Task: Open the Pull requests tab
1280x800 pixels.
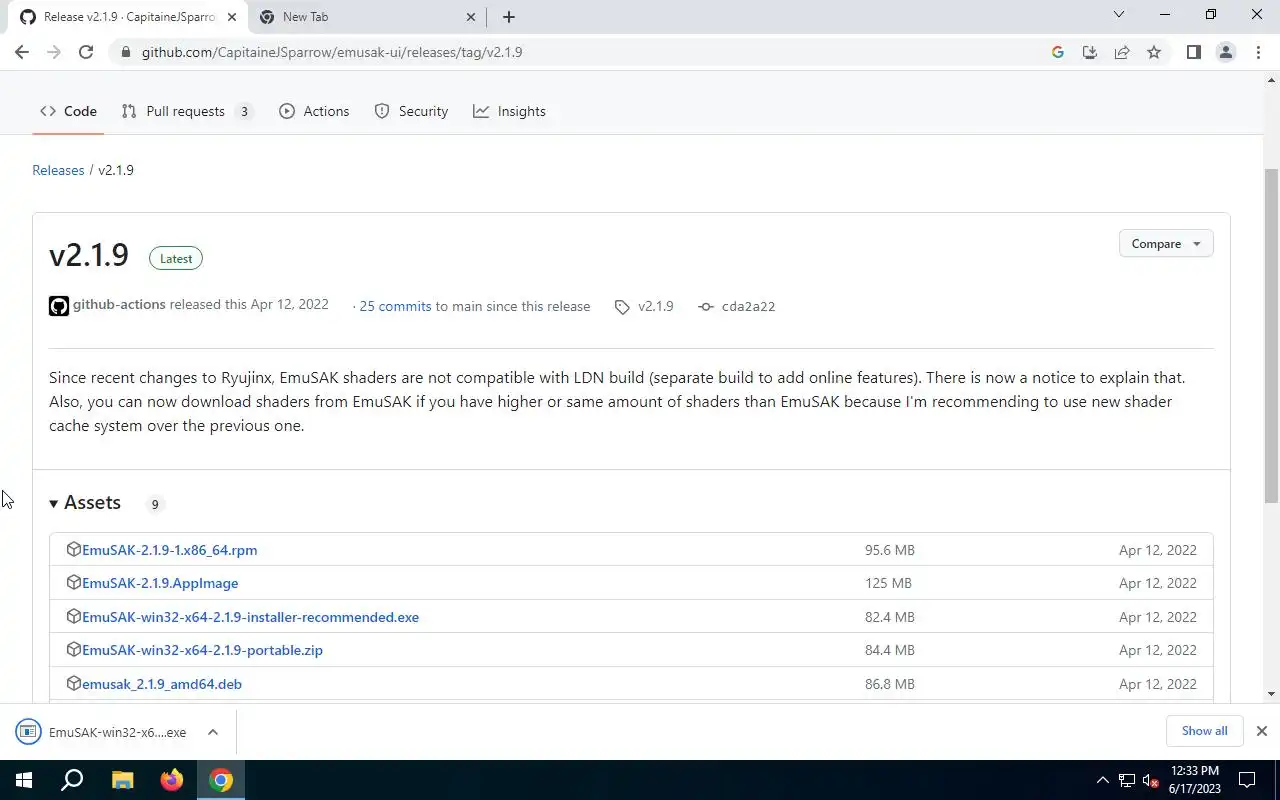Action: pos(187,111)
